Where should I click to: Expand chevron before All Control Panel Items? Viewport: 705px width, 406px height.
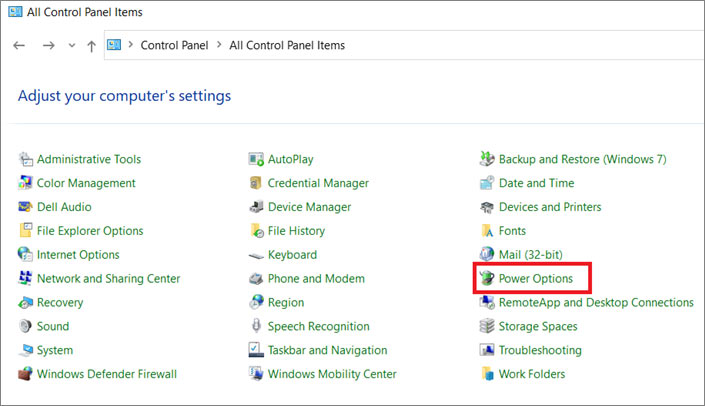[219, 45]
